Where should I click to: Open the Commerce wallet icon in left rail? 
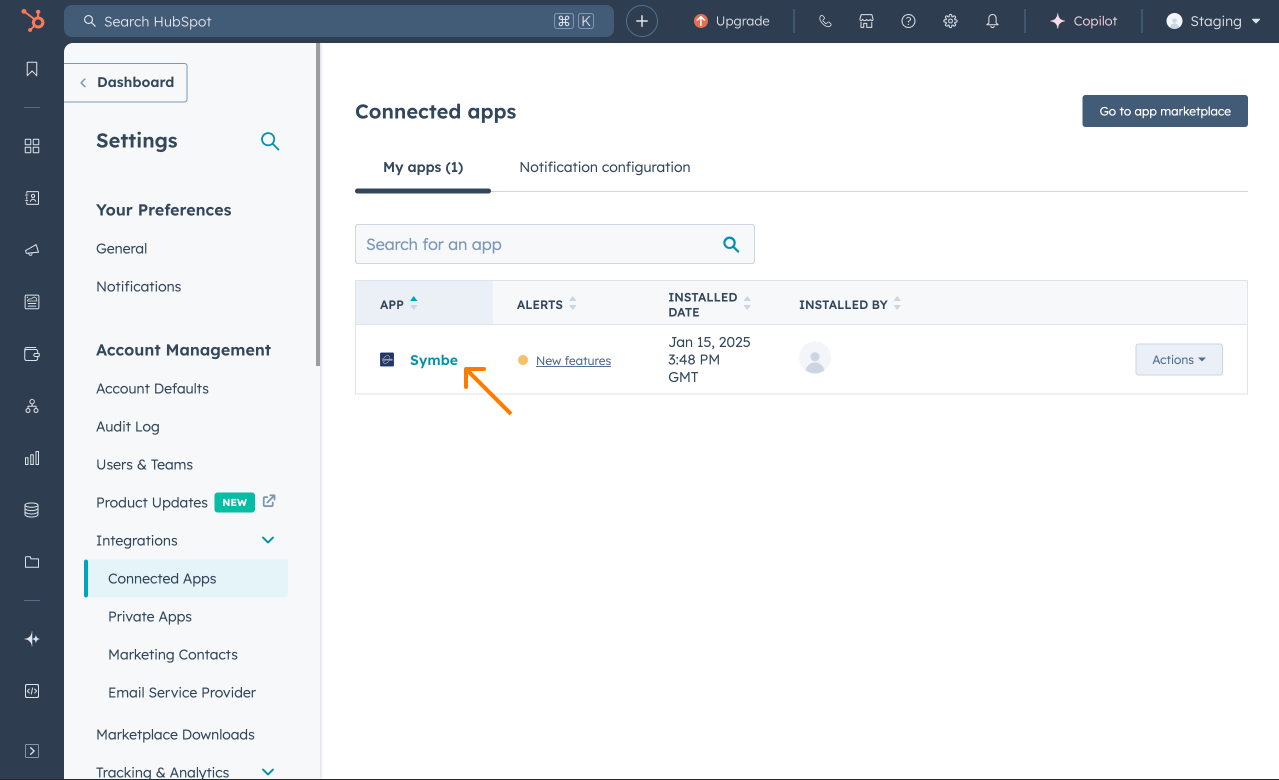tap(32, 354)
